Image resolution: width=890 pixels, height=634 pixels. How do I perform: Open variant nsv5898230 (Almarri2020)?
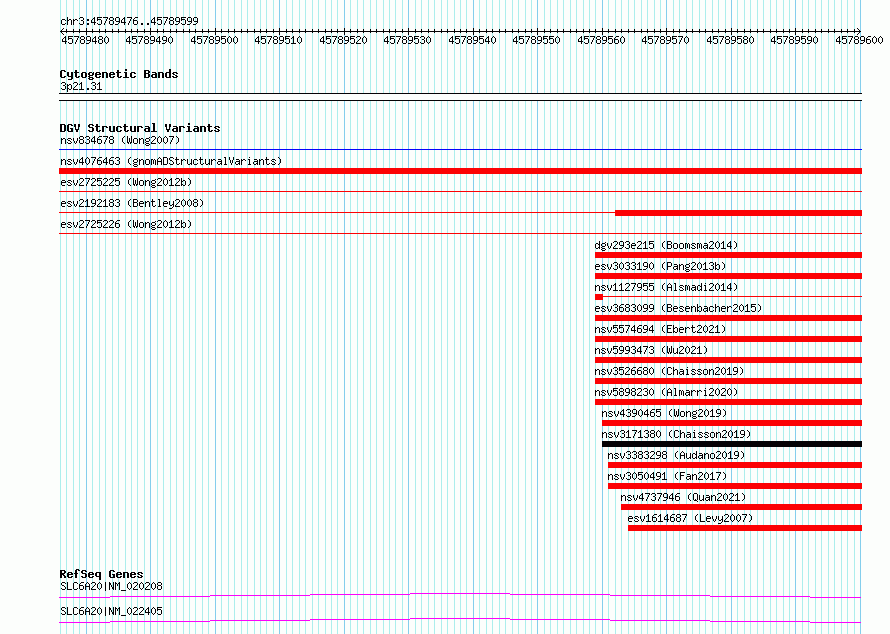pyautogui.click(x=666, y=393)
